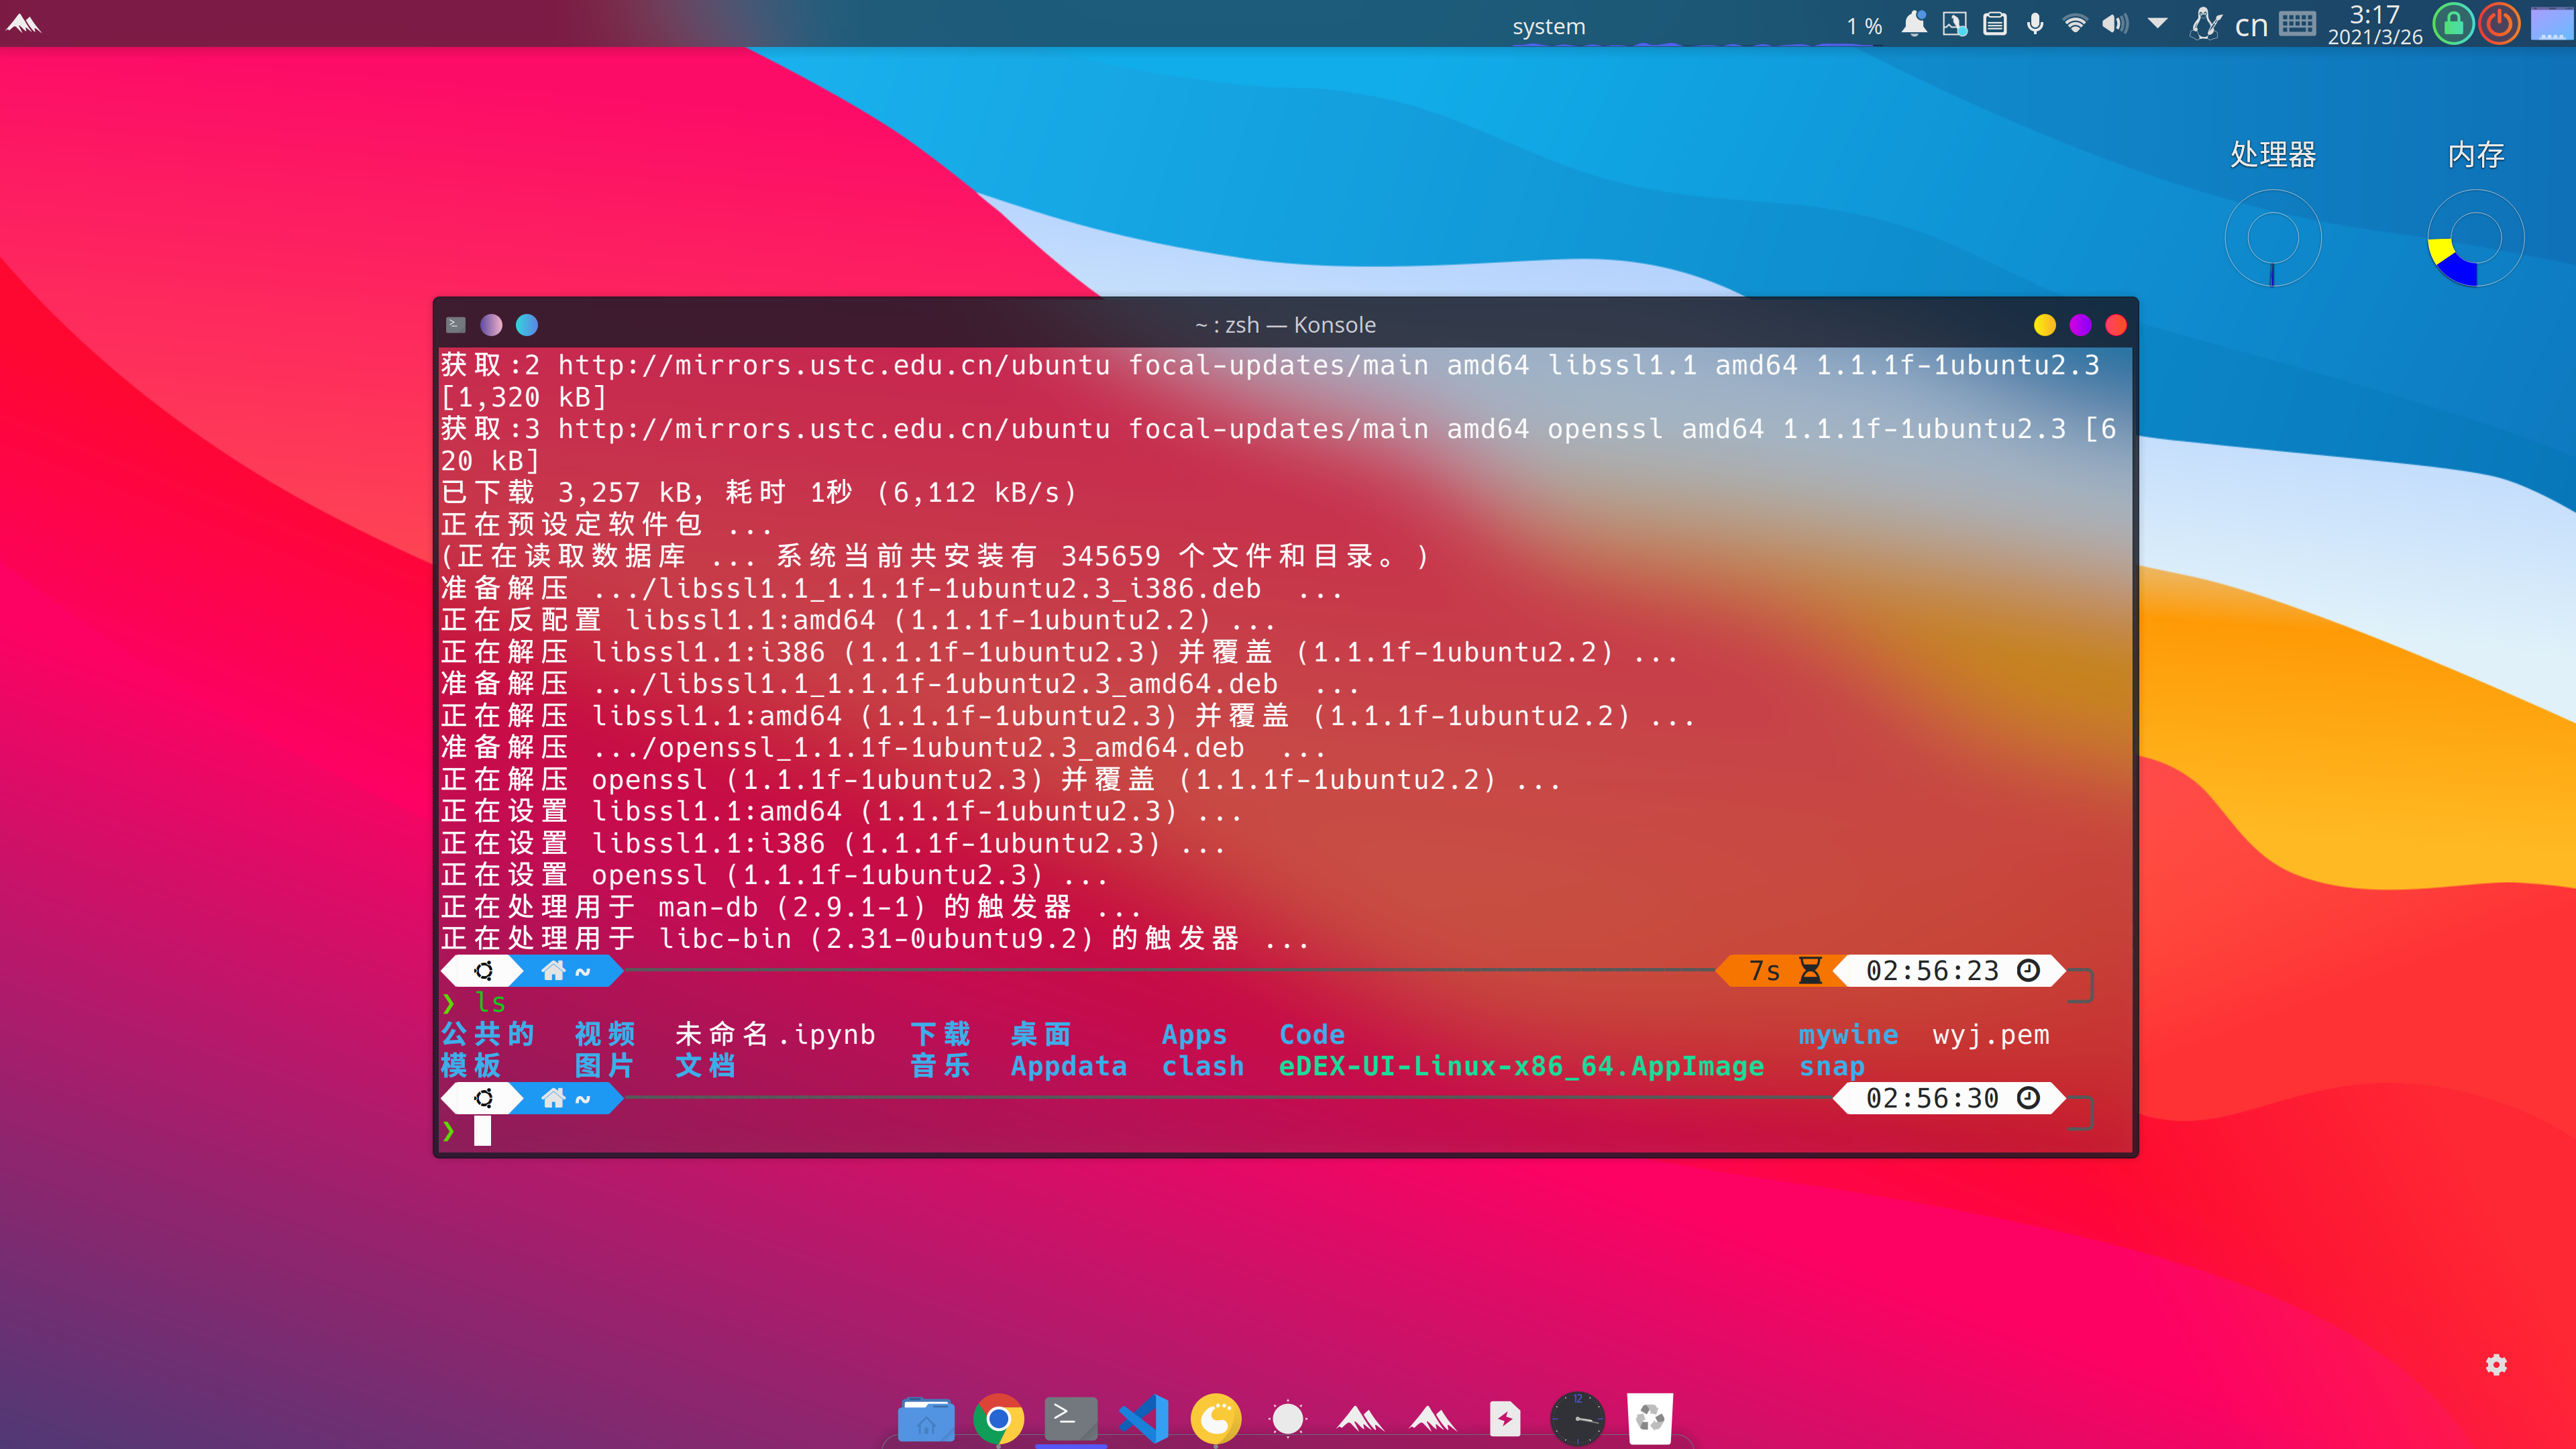
Task: Click 'wyj.pem' file name in terminal
Action: [x=1991, y=1035]
